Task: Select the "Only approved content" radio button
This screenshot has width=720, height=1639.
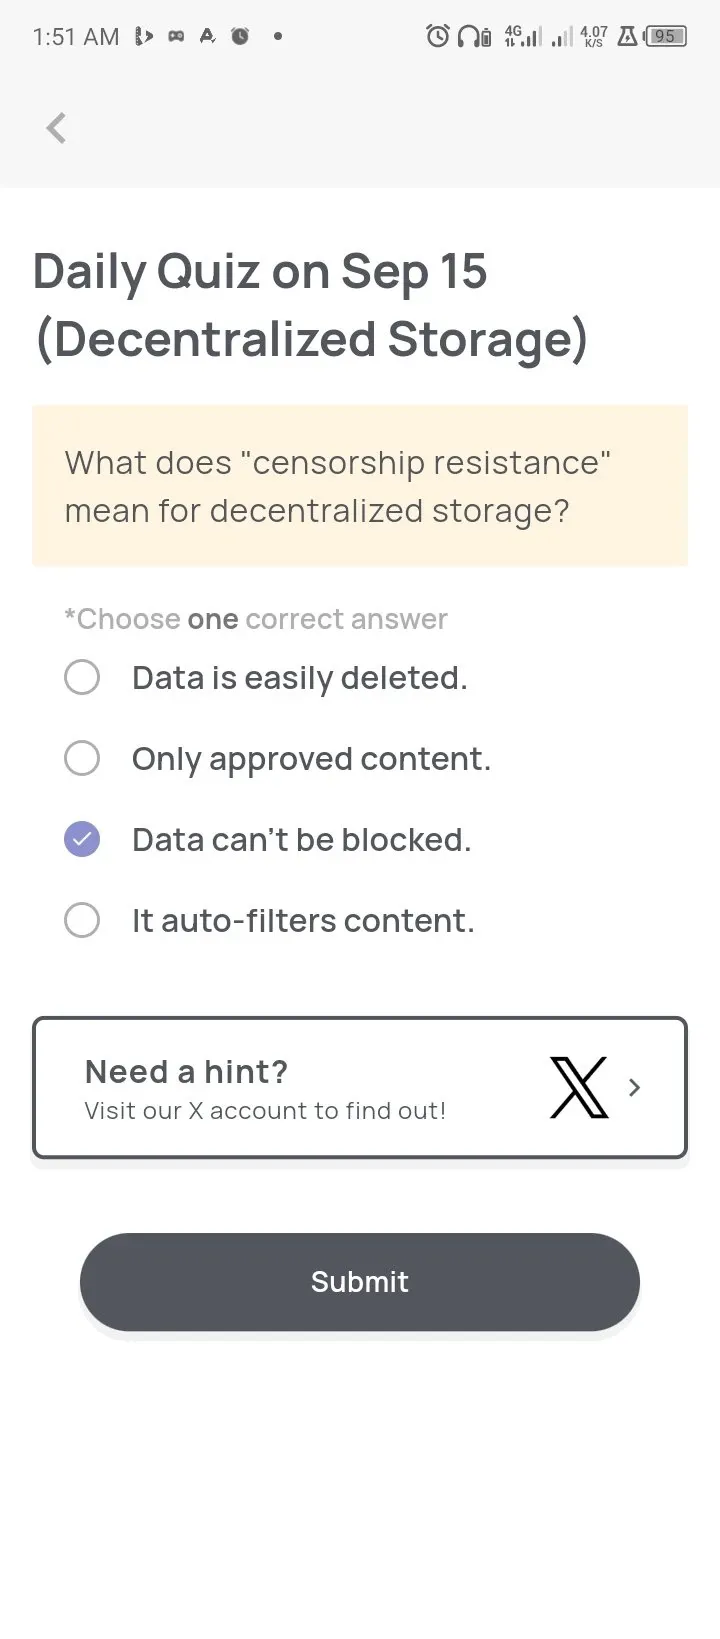Action: click(82, 758)
